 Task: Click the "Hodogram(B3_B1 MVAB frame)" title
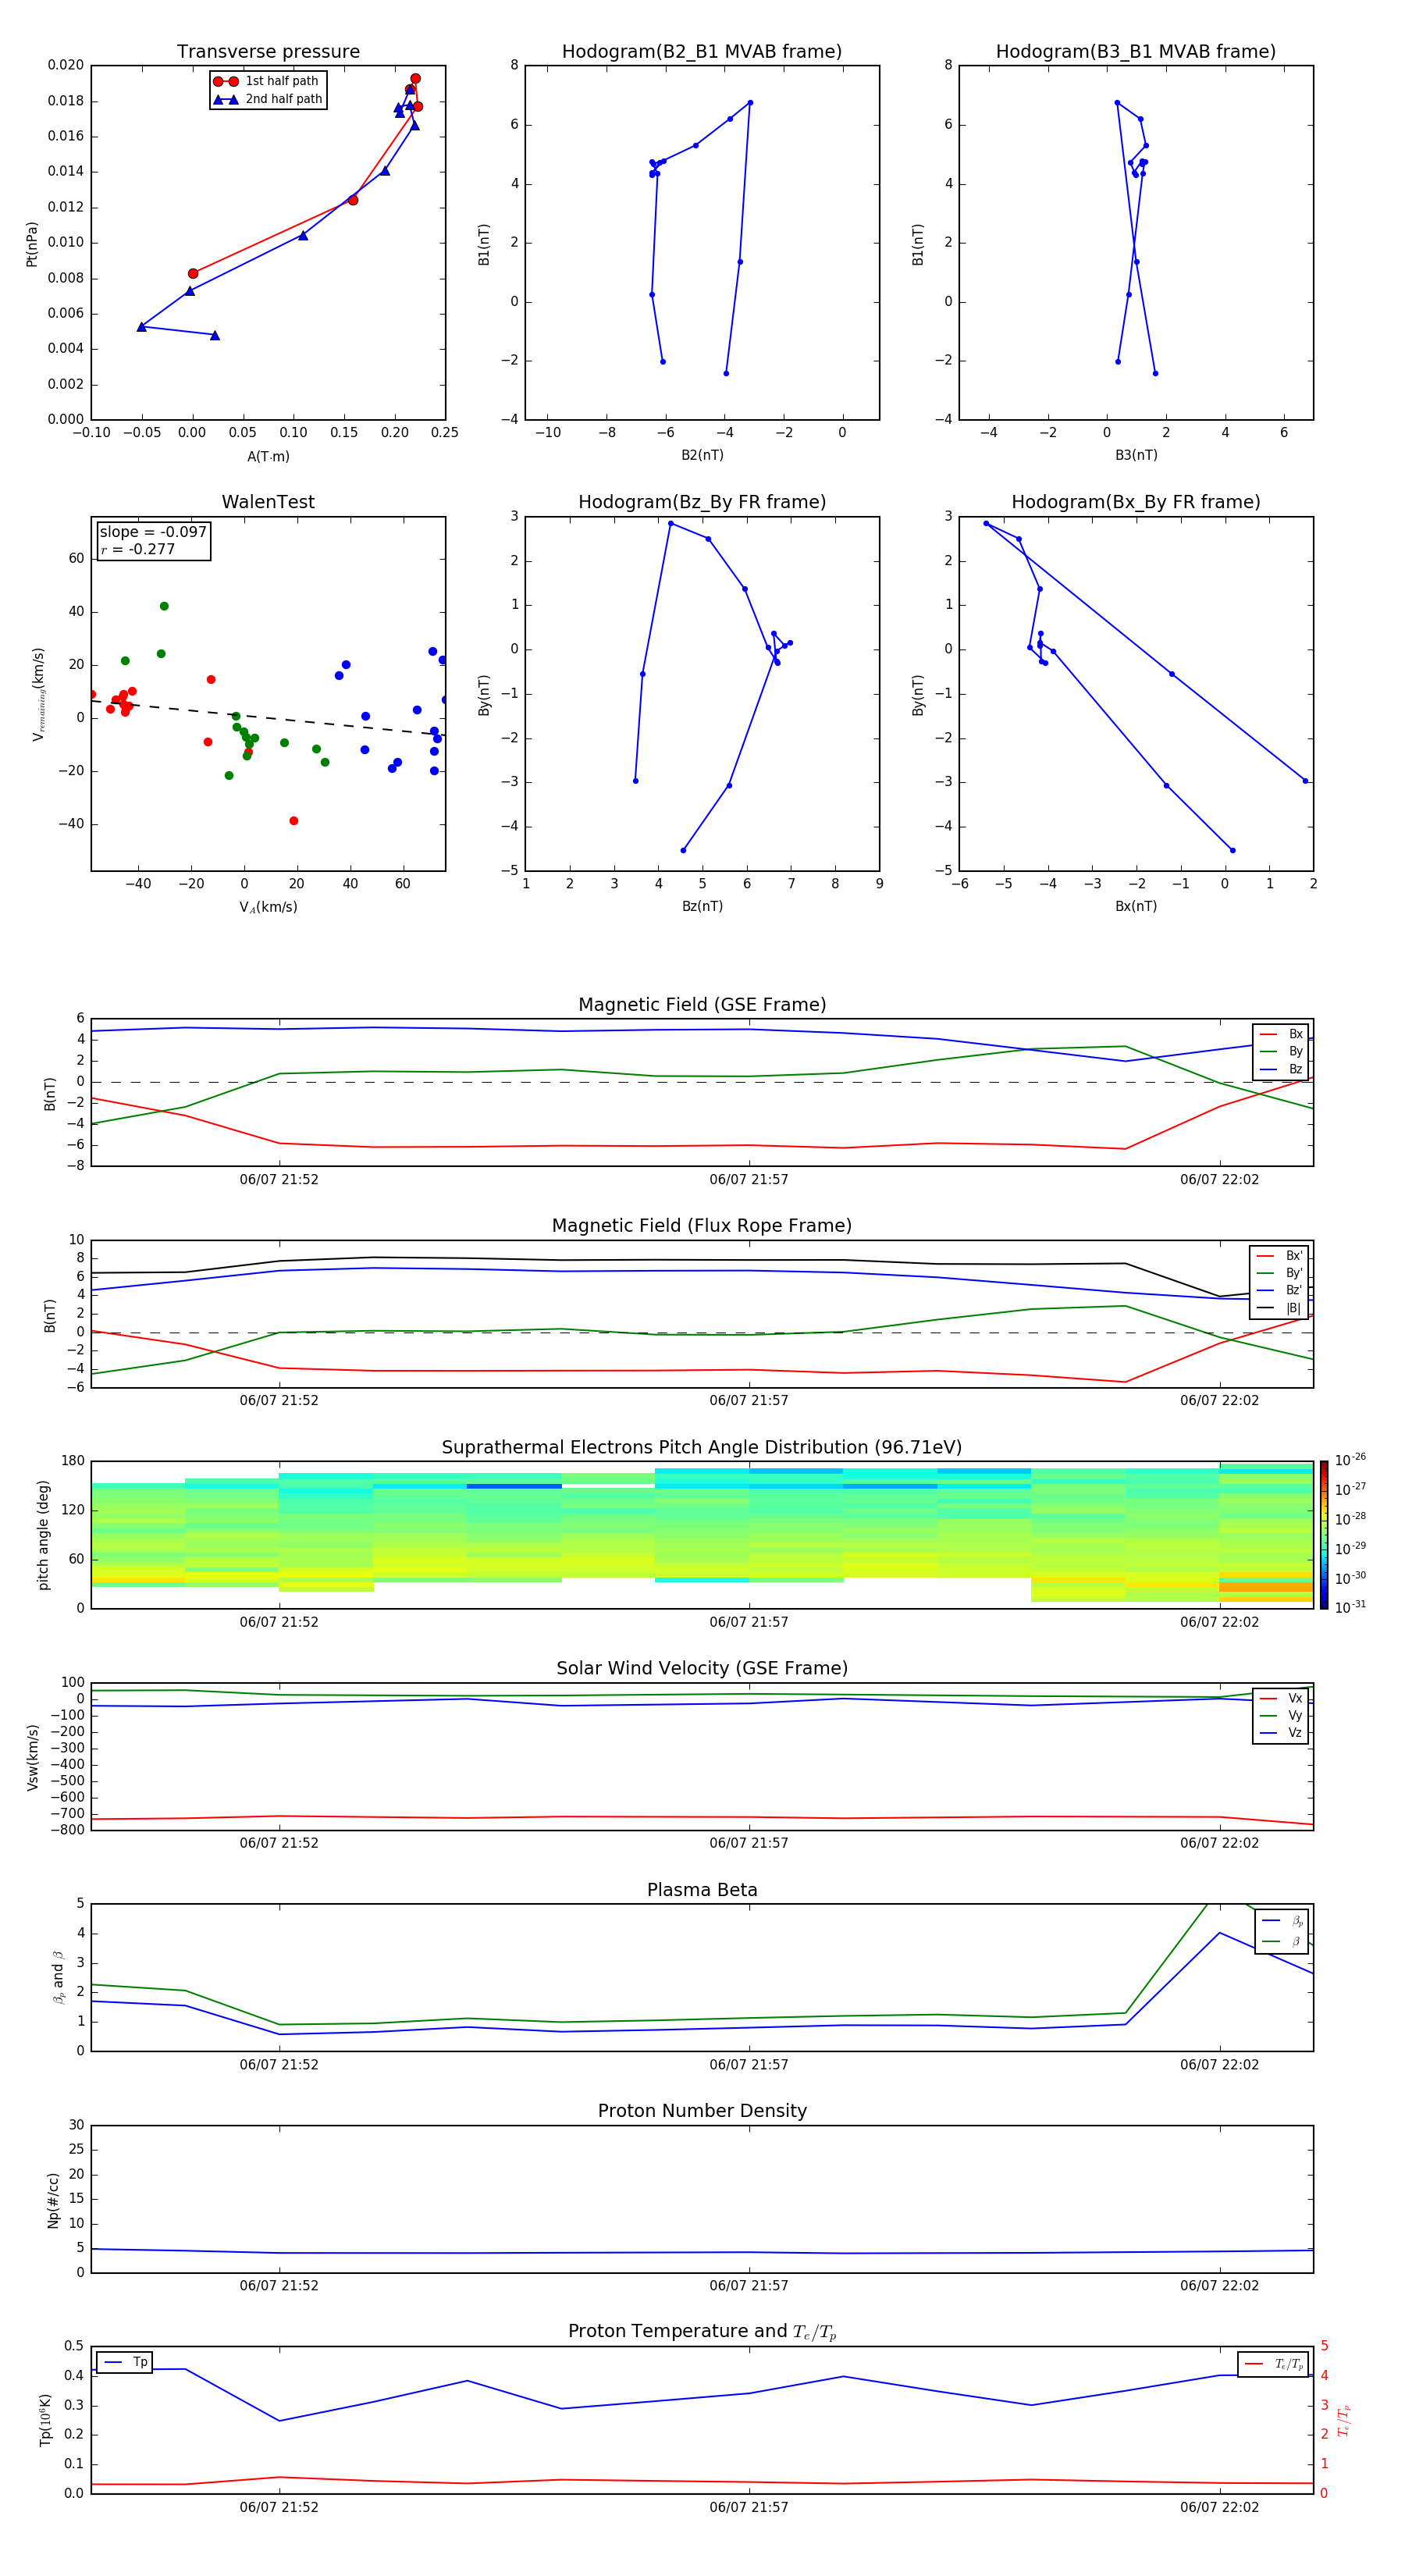pos(1135,52)
